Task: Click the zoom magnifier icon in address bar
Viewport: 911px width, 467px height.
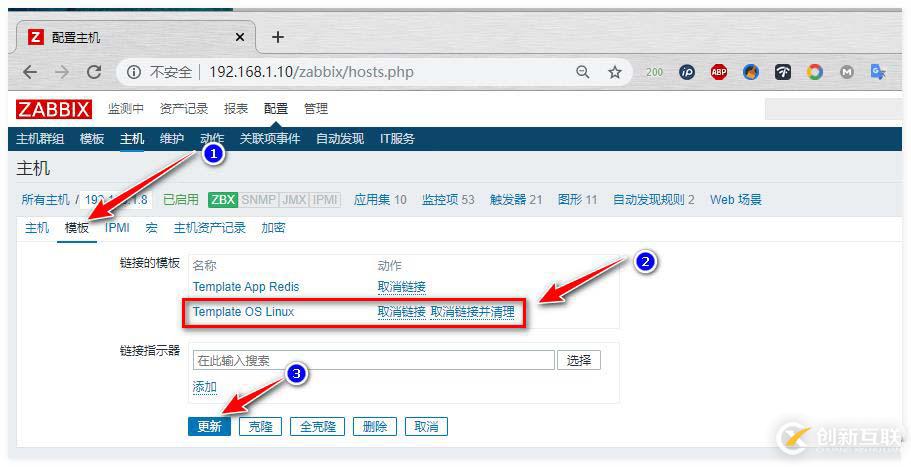Action: click(582, 72)
